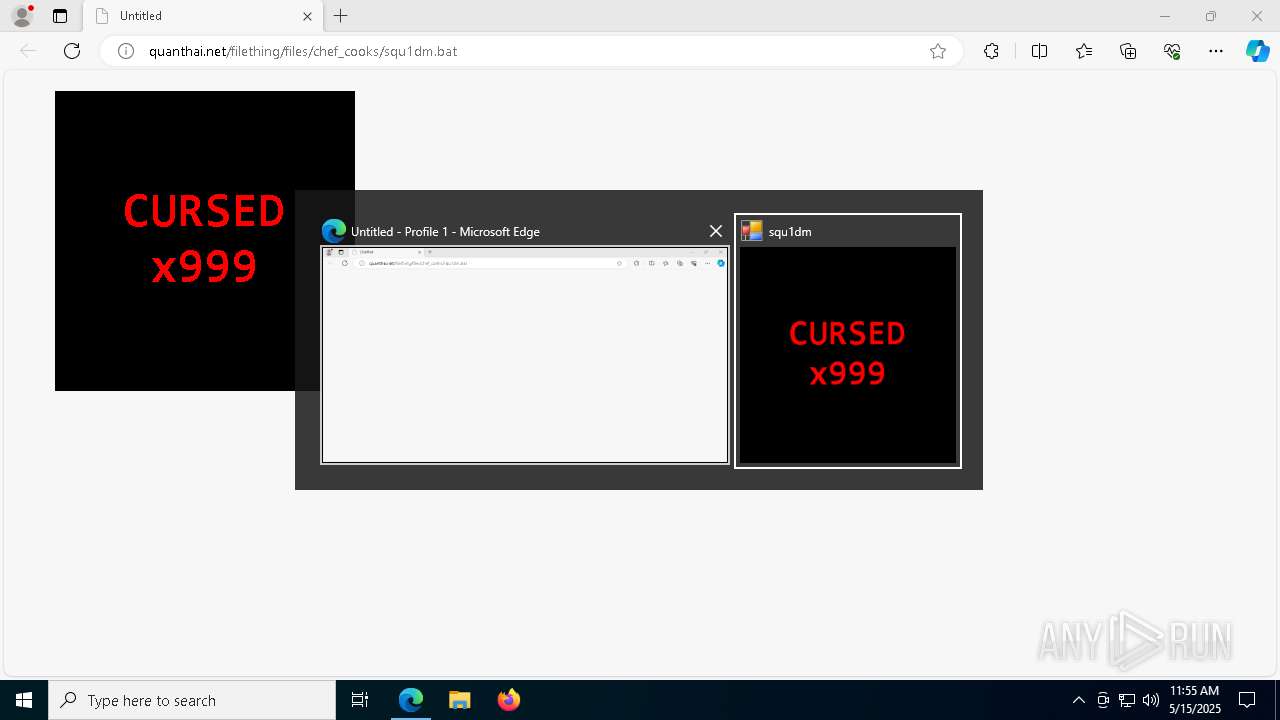Image resolution: width=1280 pixels, height=720 pixels.
Task: Open the Favorites list icon
Action: coord(1084,51)
